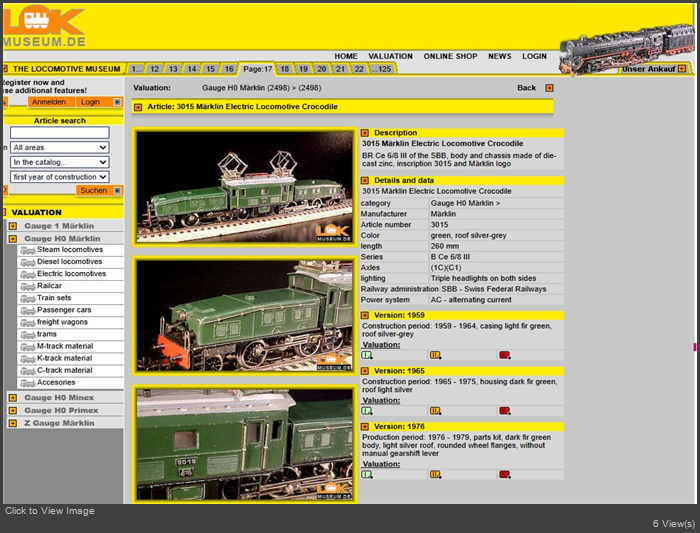
Task: Open the LOGIN menu item
Action: (534, 56)
